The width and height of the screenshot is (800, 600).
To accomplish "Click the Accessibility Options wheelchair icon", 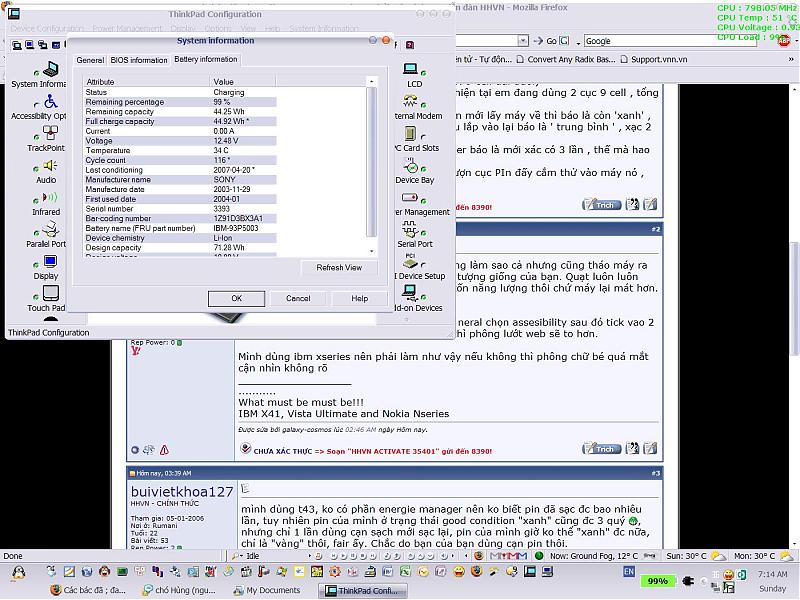I will click(50, 102).
